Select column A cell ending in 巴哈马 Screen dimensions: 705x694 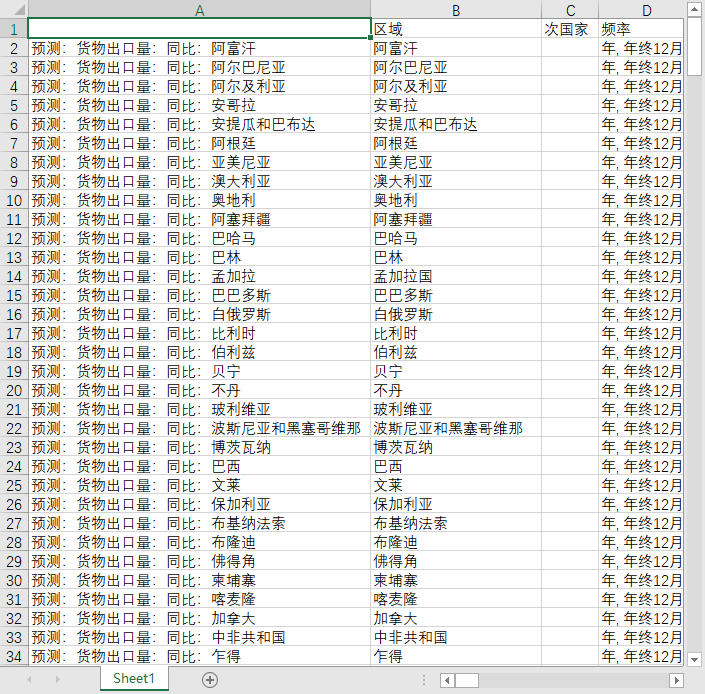click(x=199, y=238)
